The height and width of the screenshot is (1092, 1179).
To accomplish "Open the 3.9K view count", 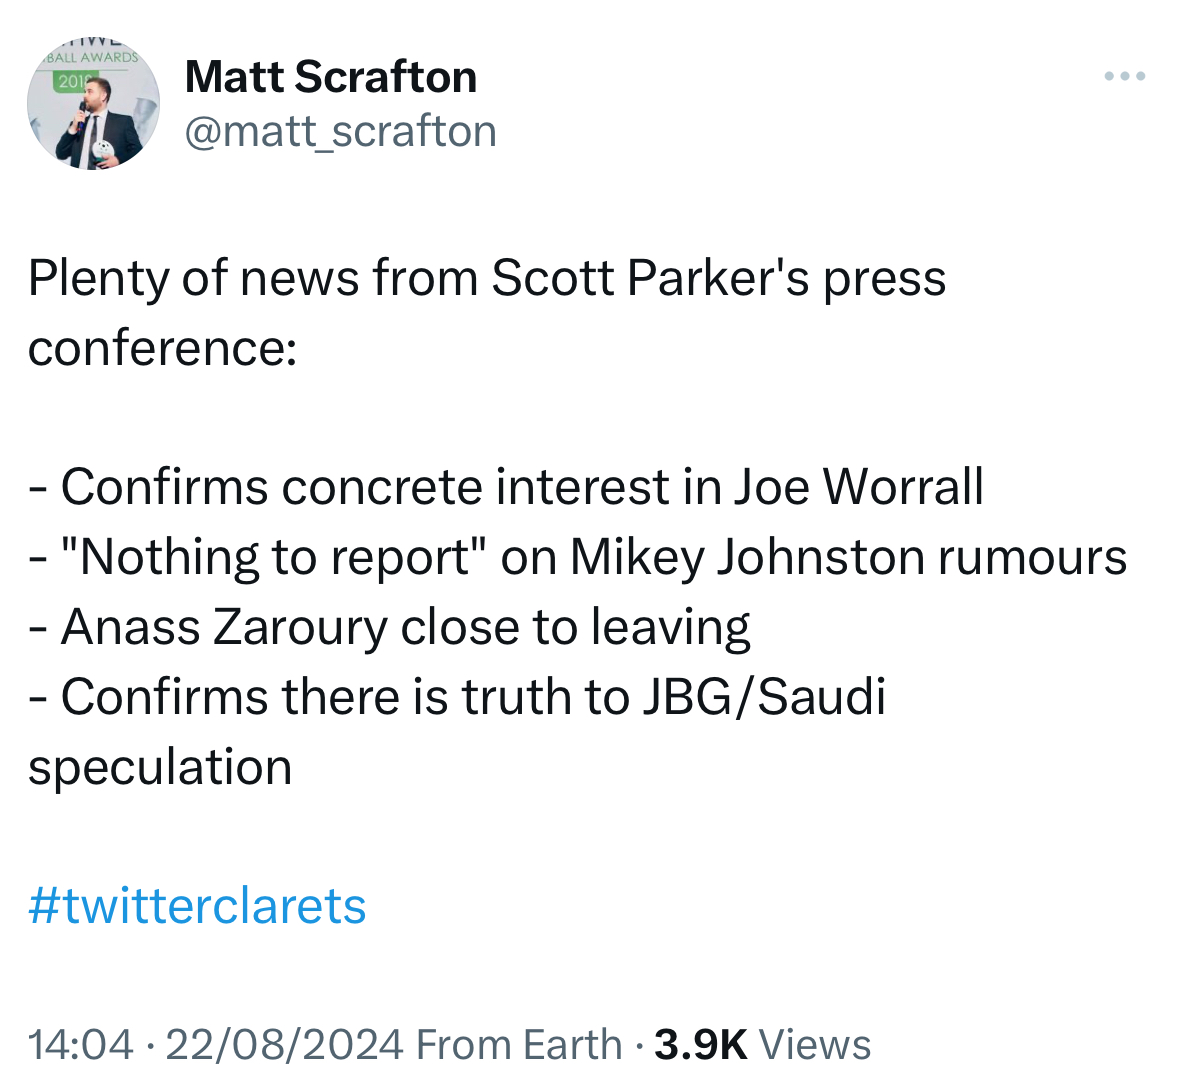I will (x=700, y=1045).
